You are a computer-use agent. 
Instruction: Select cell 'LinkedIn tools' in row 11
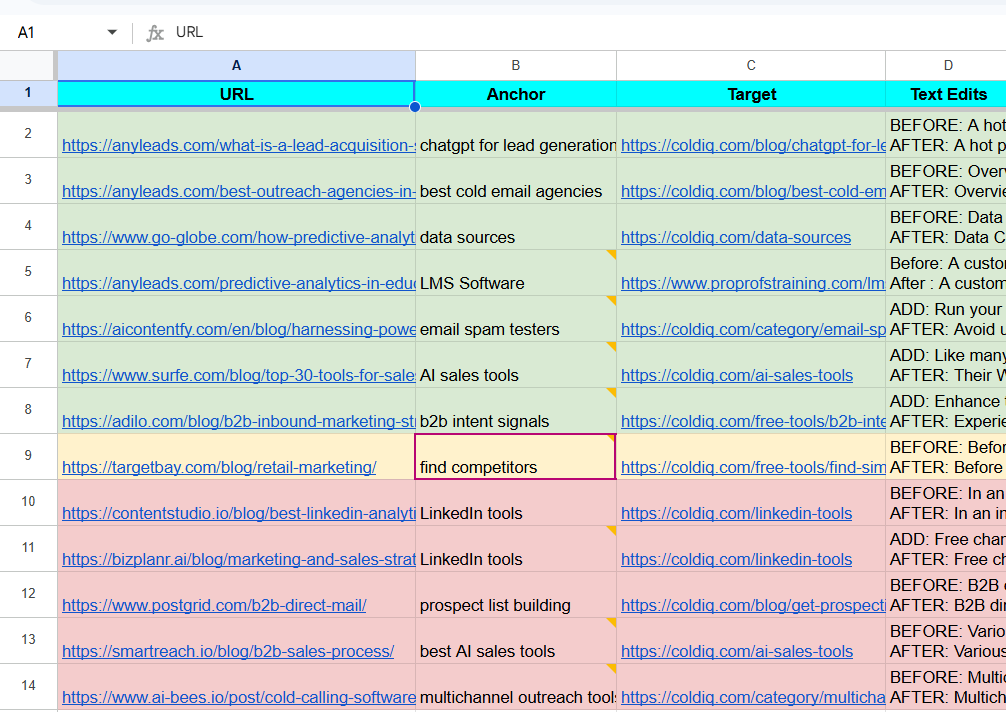[x=516, y=548]
